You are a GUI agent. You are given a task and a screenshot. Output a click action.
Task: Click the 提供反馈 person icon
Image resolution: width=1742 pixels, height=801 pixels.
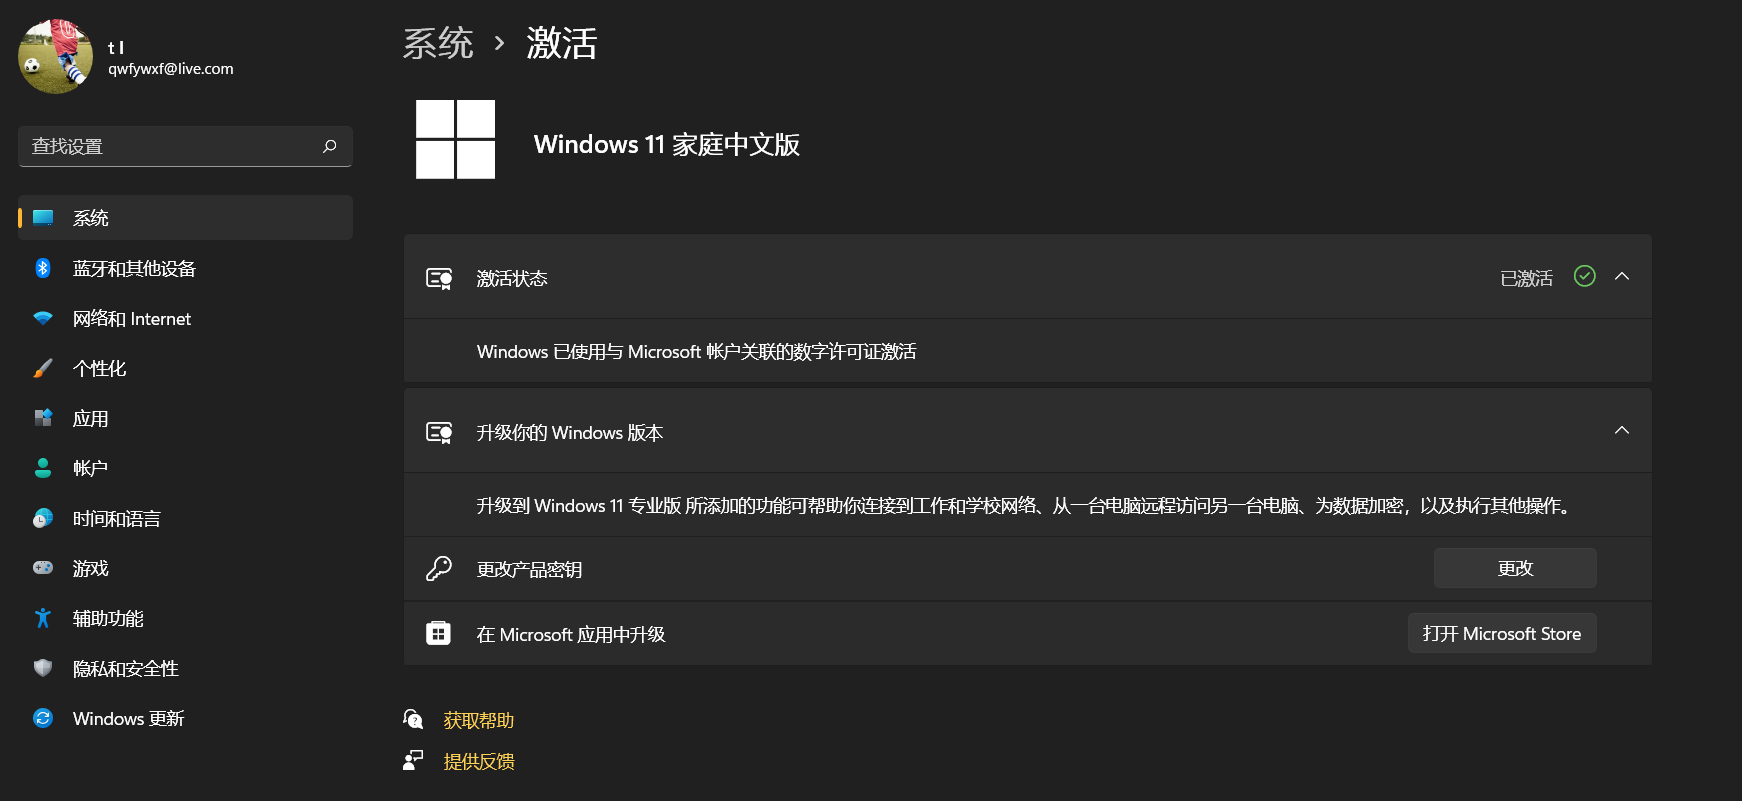(413, 760)
